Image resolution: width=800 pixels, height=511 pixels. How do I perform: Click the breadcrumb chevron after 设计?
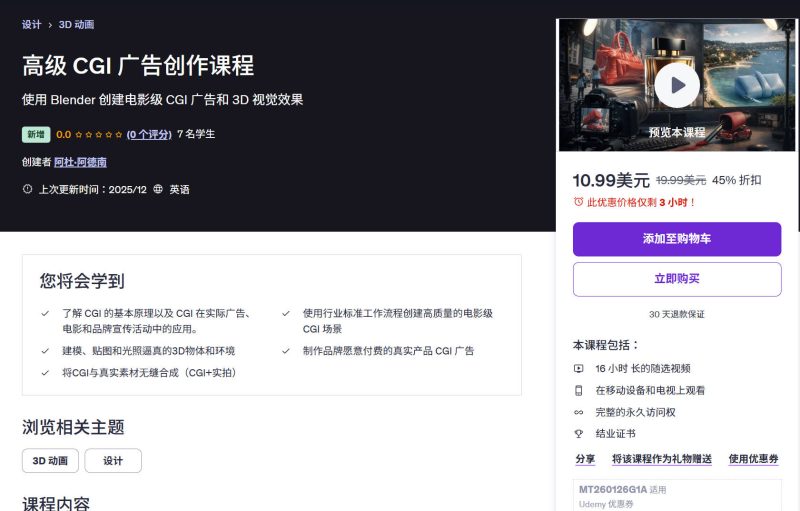tap(50, 25)
